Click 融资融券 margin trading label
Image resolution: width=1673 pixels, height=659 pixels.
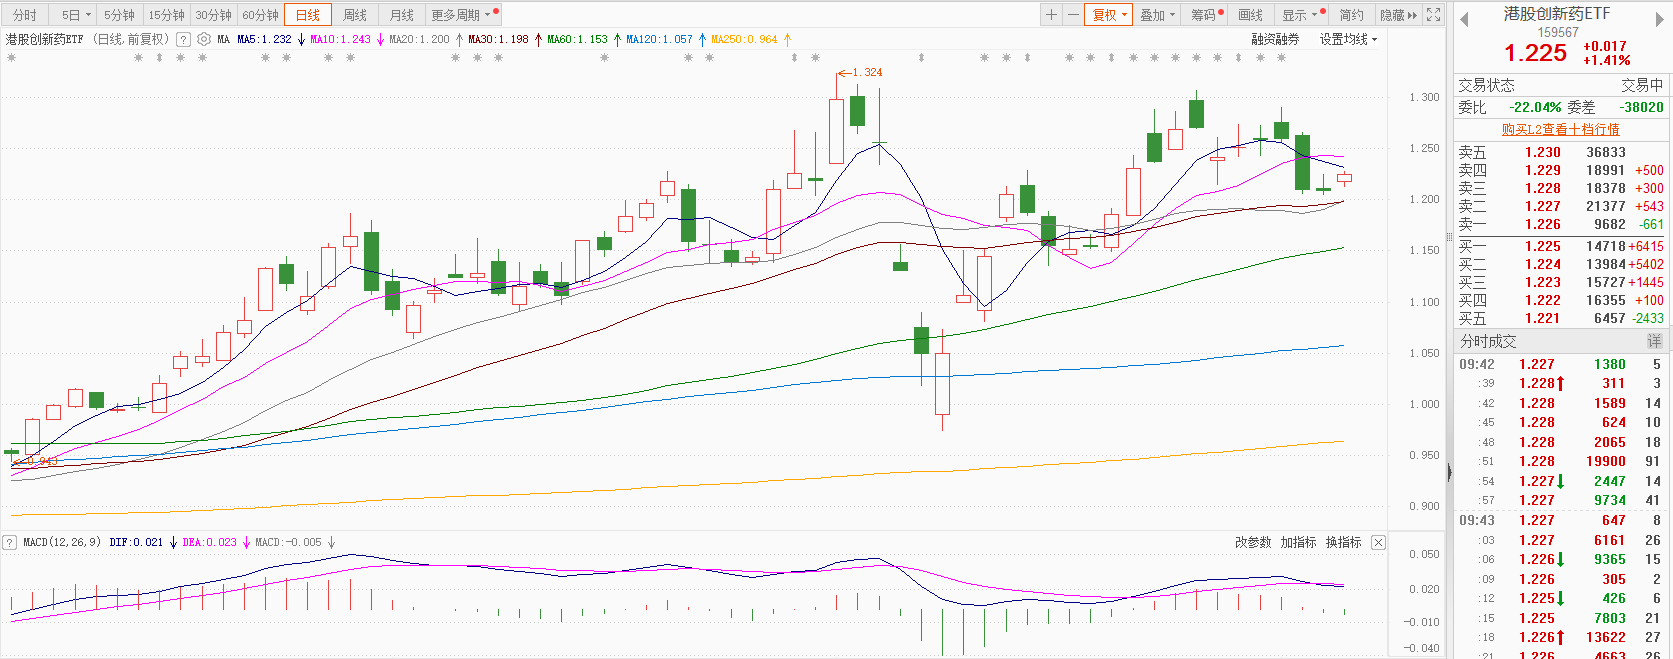(x=1275, y=39)
